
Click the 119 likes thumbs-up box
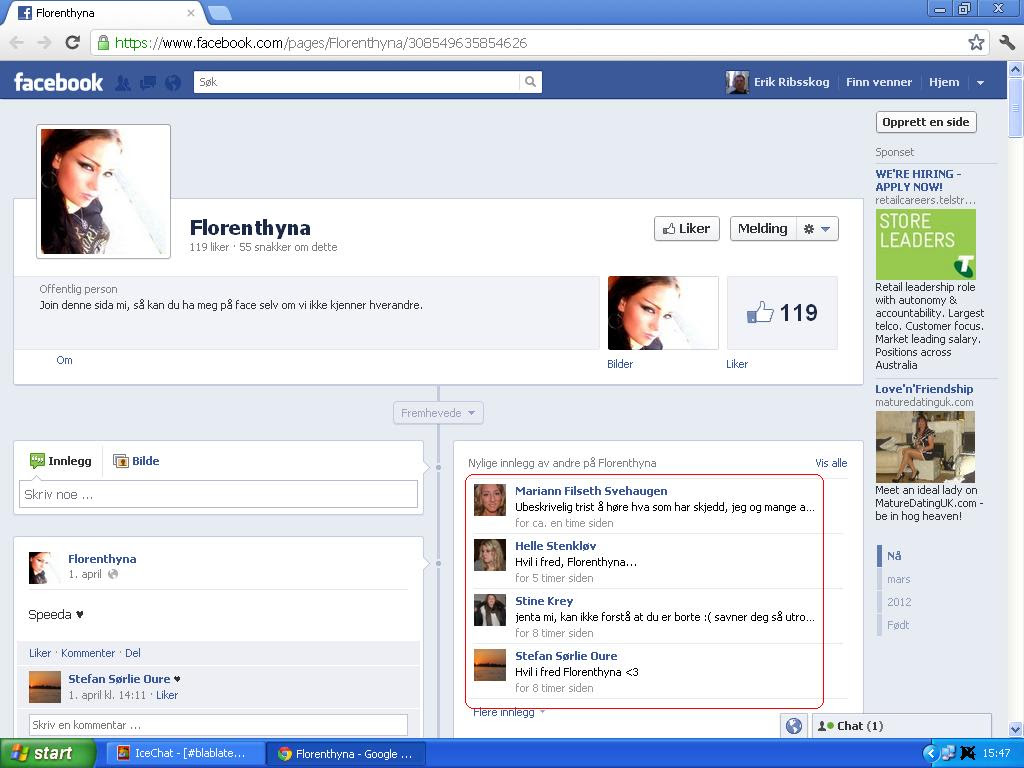tap(782, 313)
